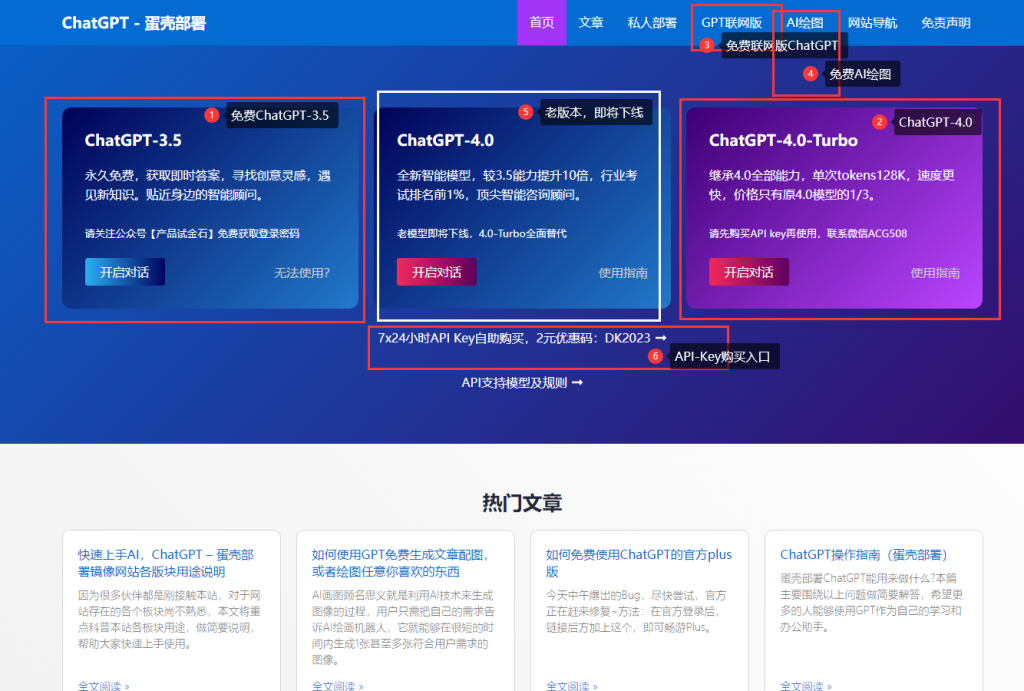The image size is (1024, 691).
Task: Open the 免责声明 menu item
Action: click(x=946, y=23)
